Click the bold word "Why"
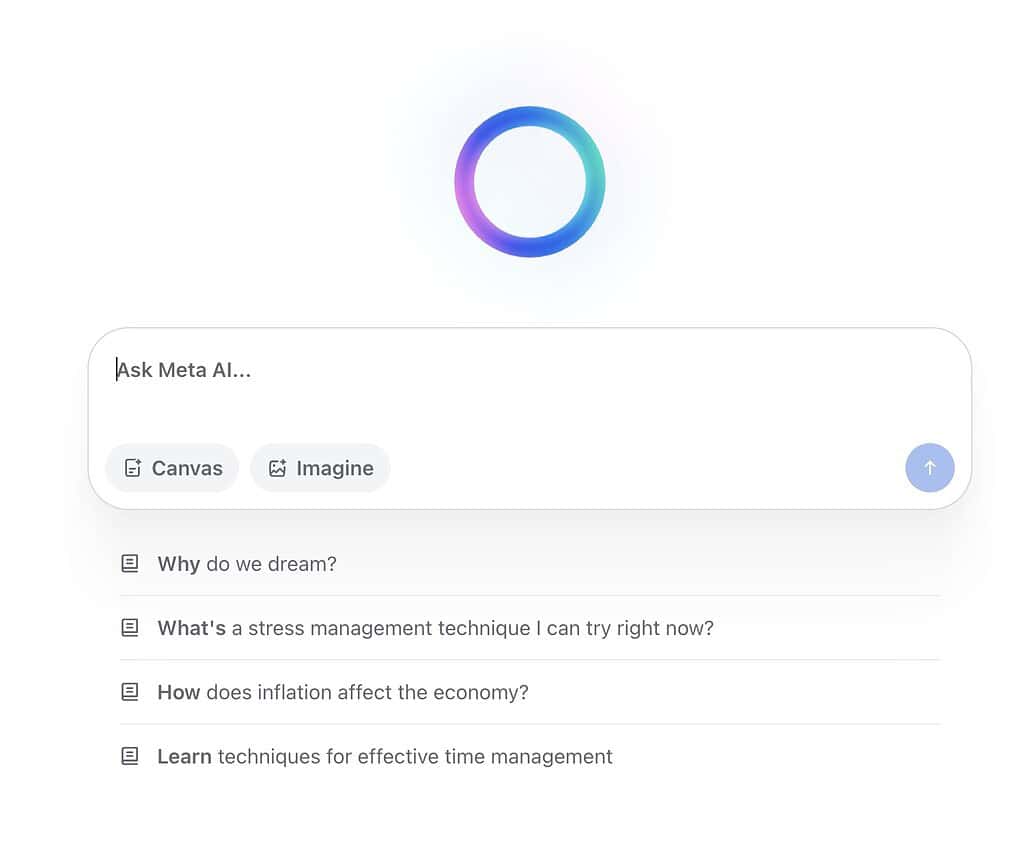 click(178, 564)
